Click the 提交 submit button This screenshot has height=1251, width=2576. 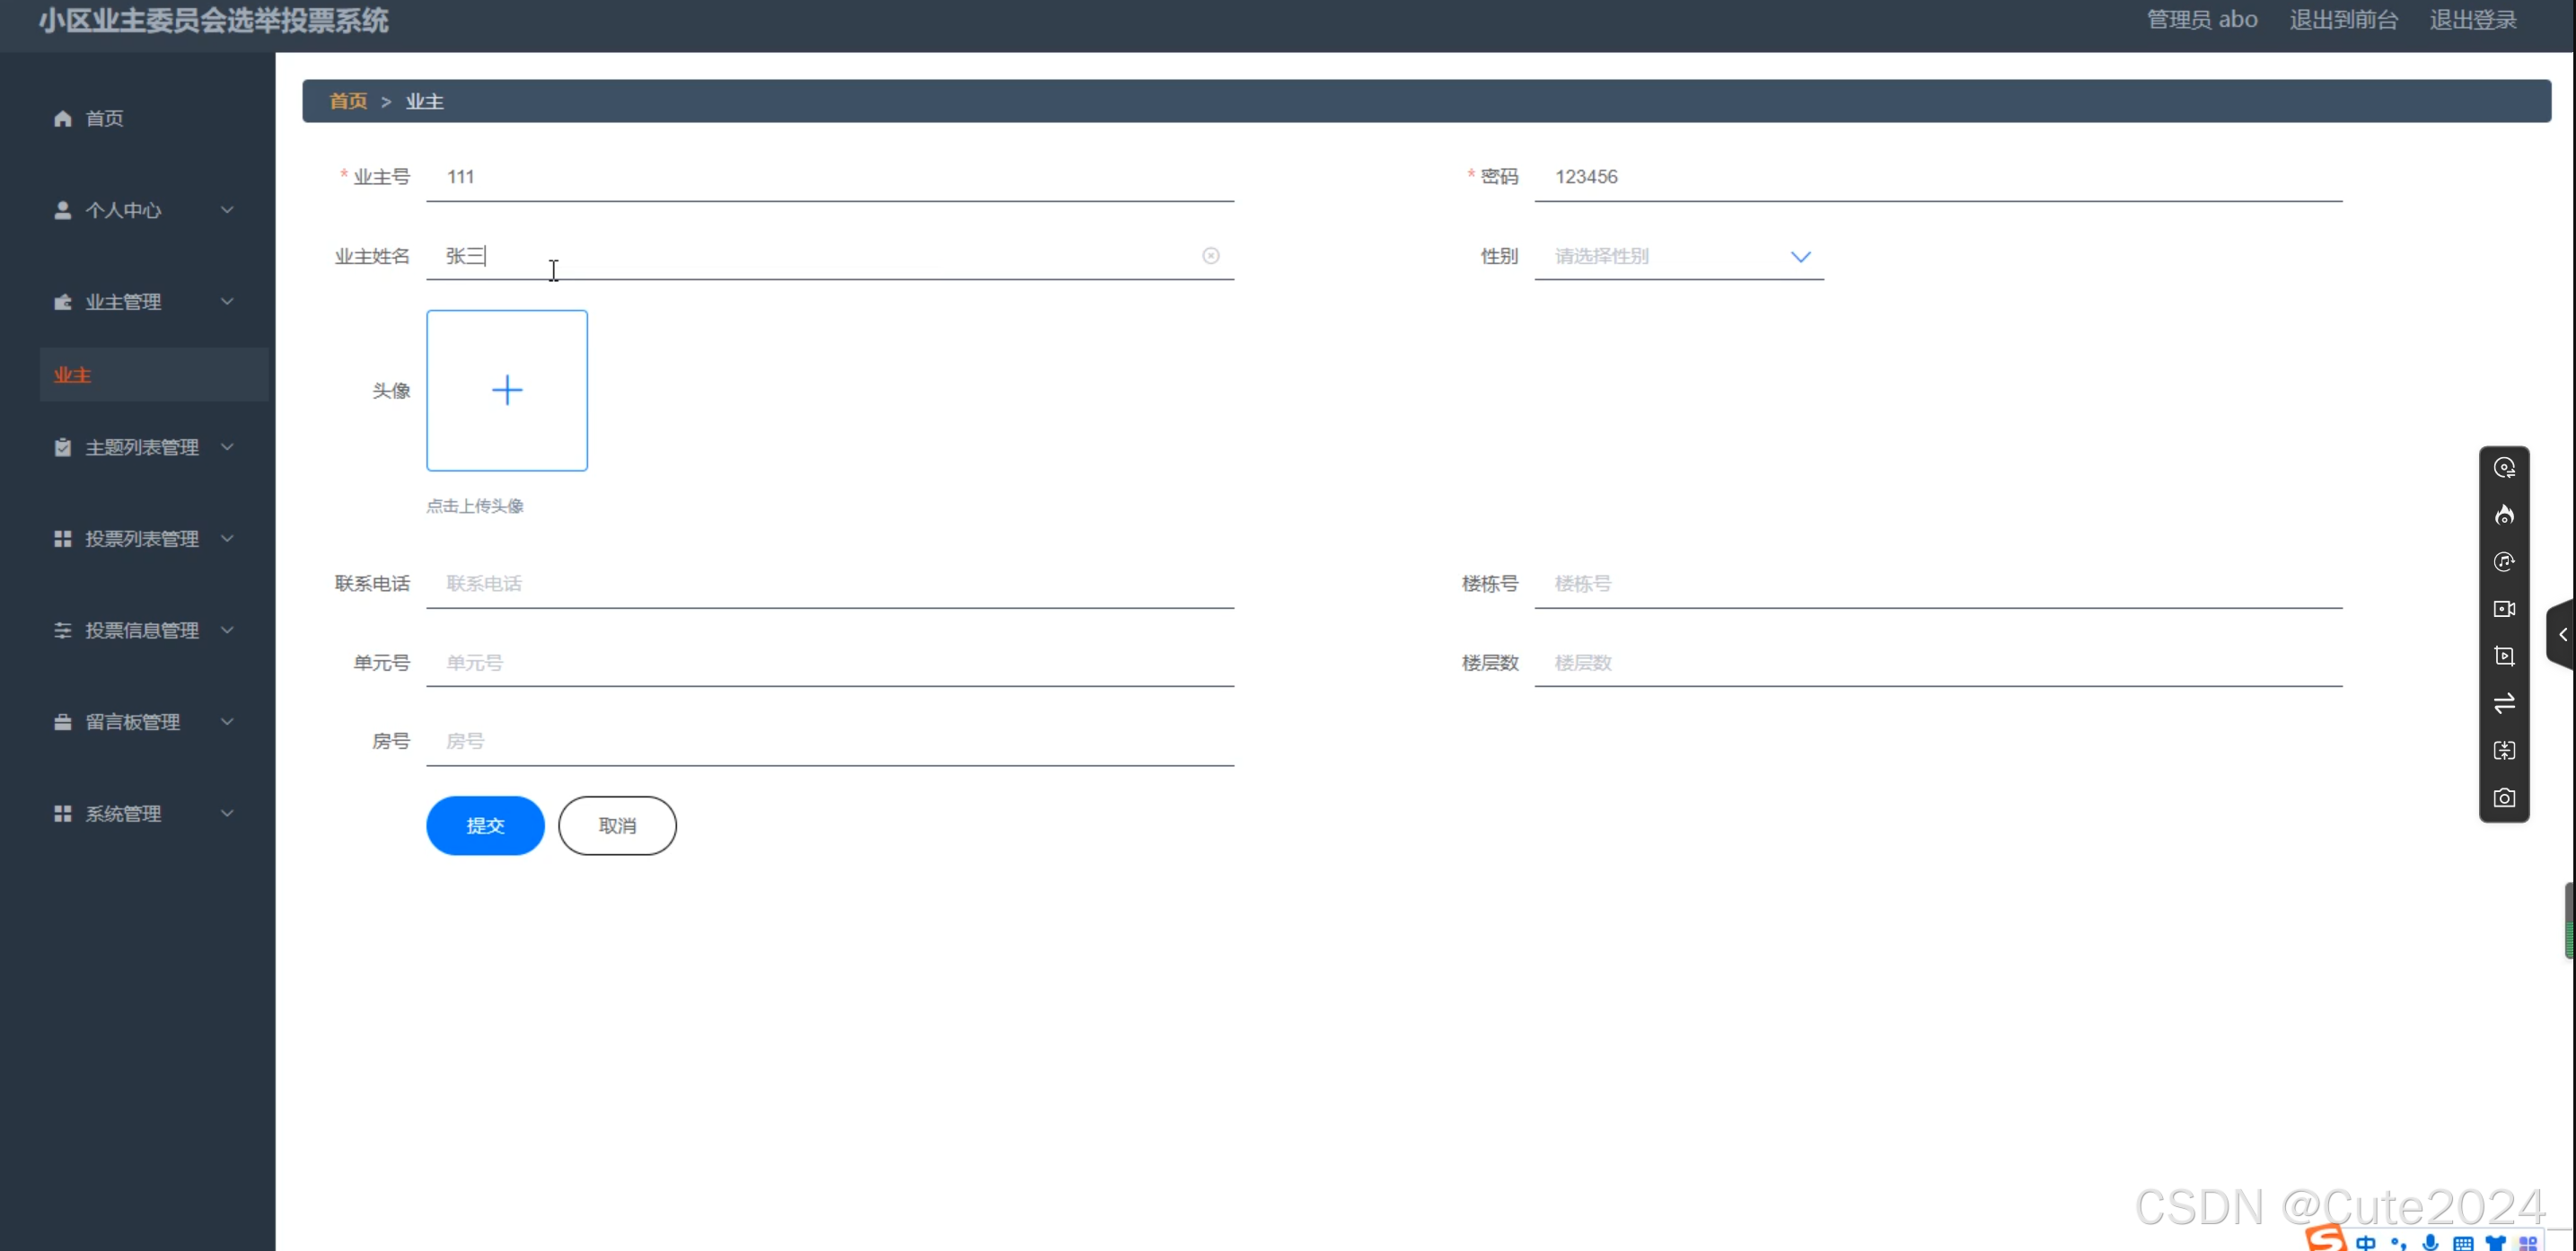pyautogui.click(x=485, y=826)
